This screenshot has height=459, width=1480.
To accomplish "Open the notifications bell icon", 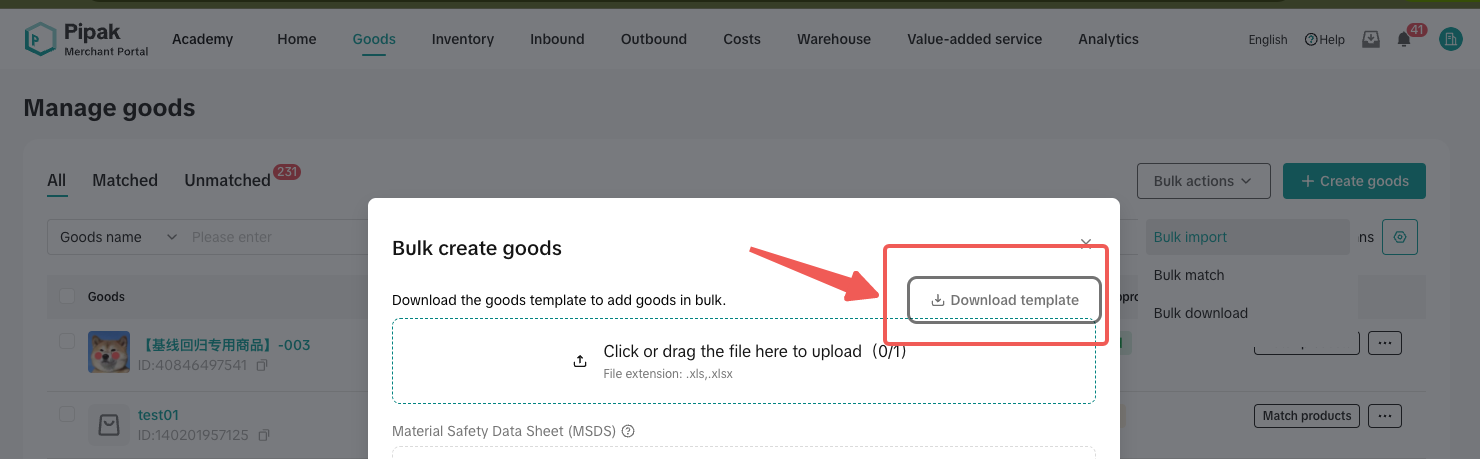I will click(x=1404, y=40).
